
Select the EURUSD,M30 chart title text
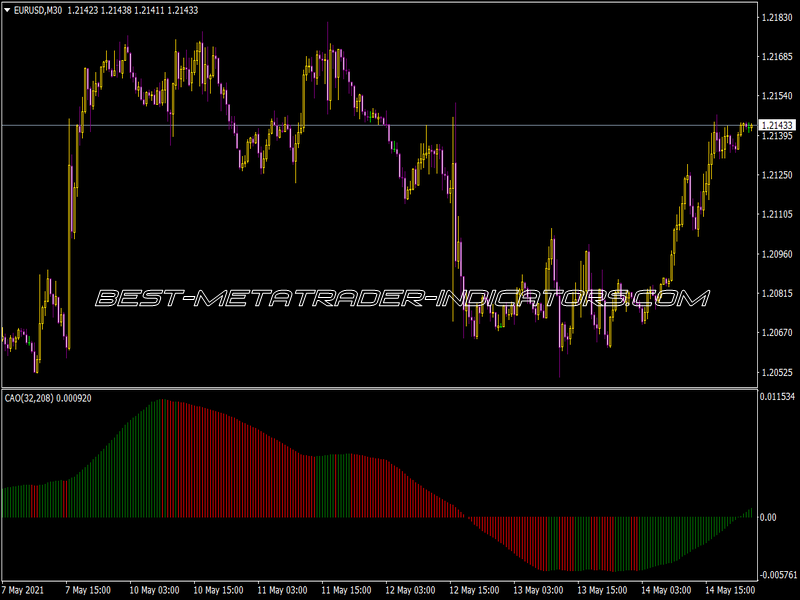point(38,10)
